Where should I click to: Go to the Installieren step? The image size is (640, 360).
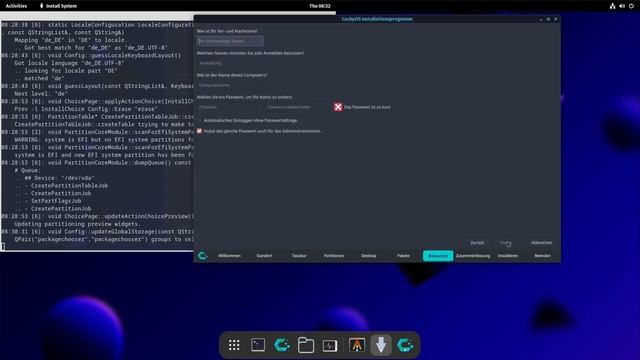508,256
